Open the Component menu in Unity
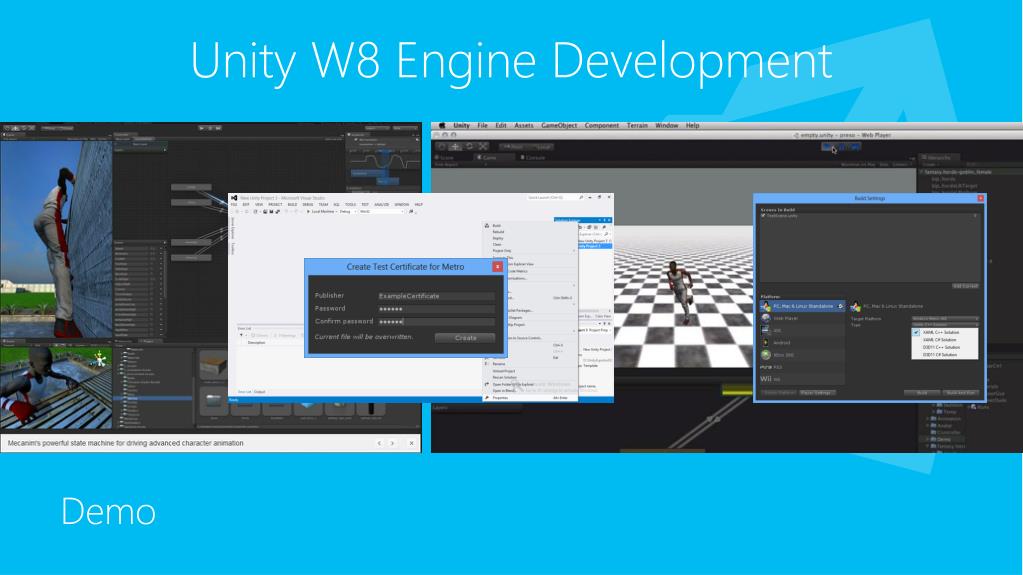Screen dimensions: 1023x575 click(x=602, y=125)
